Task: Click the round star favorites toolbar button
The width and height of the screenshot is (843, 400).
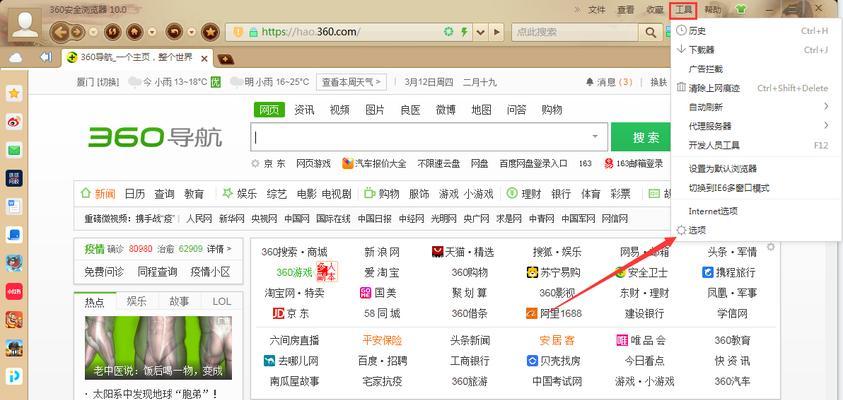Action: point(210,32)
